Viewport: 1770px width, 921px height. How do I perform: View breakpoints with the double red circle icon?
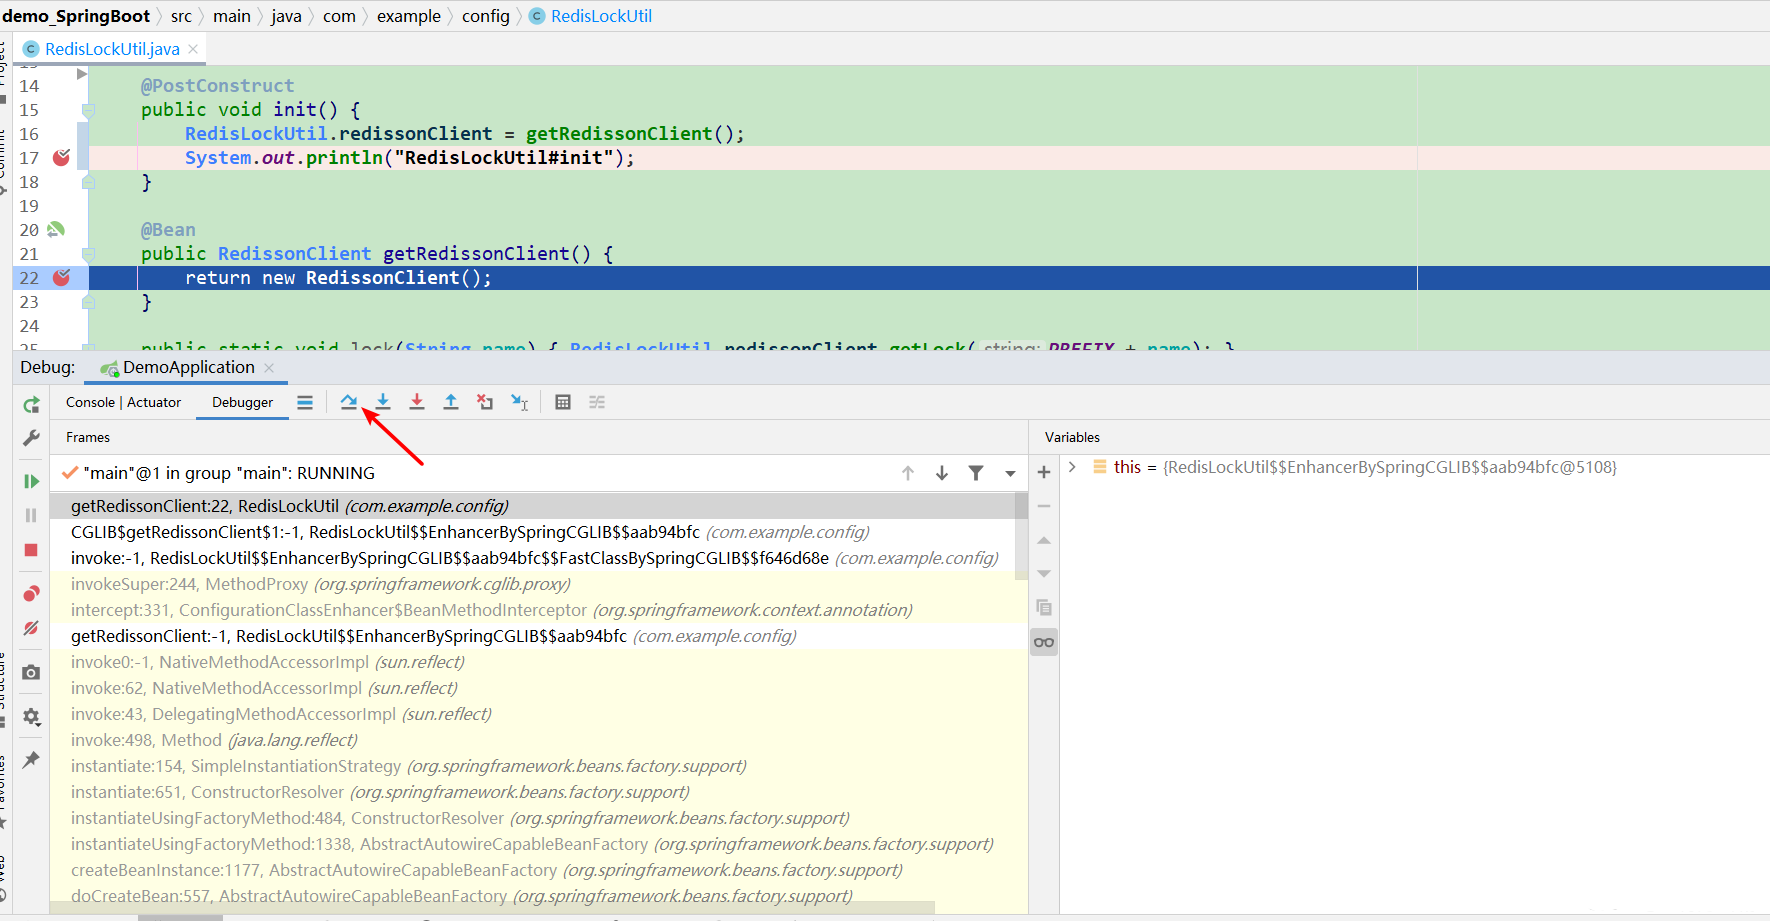coord(31,594)
